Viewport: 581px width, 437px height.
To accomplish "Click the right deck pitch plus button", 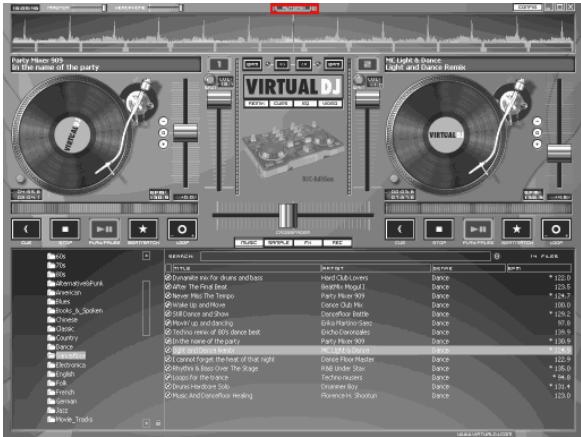I will pos(537,144).
